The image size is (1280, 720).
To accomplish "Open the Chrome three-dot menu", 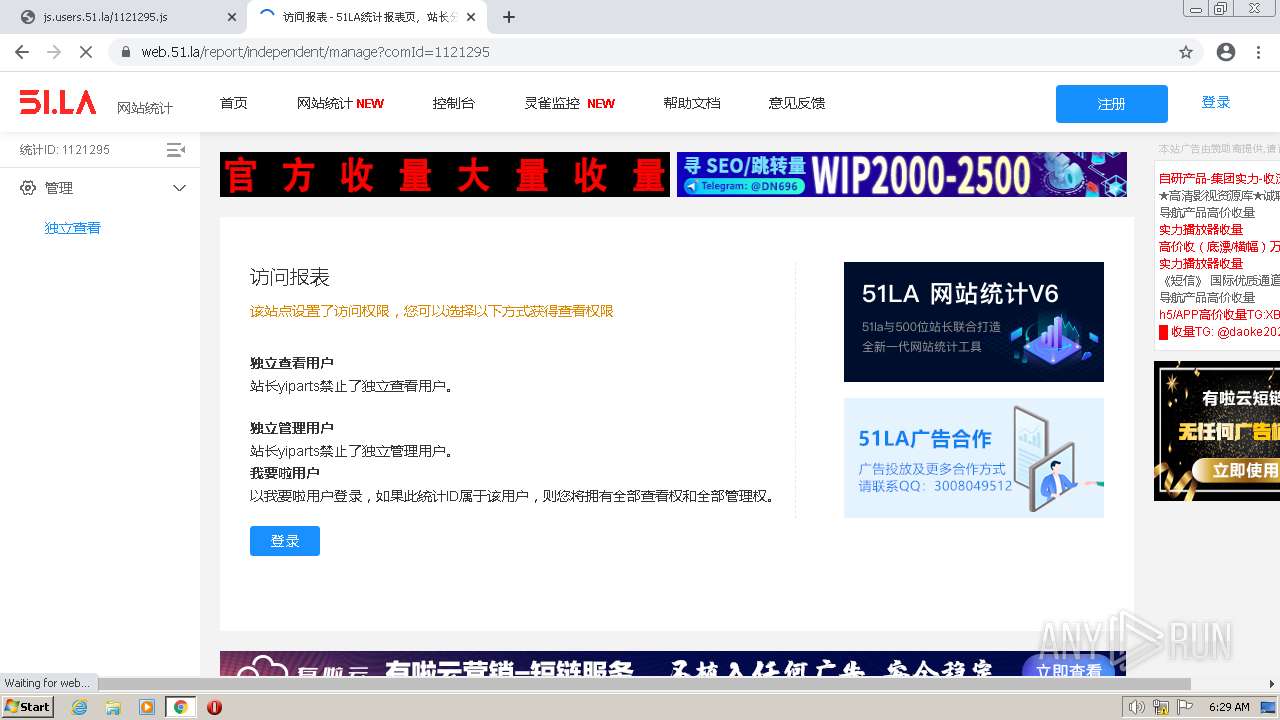I will (1258, 52).
